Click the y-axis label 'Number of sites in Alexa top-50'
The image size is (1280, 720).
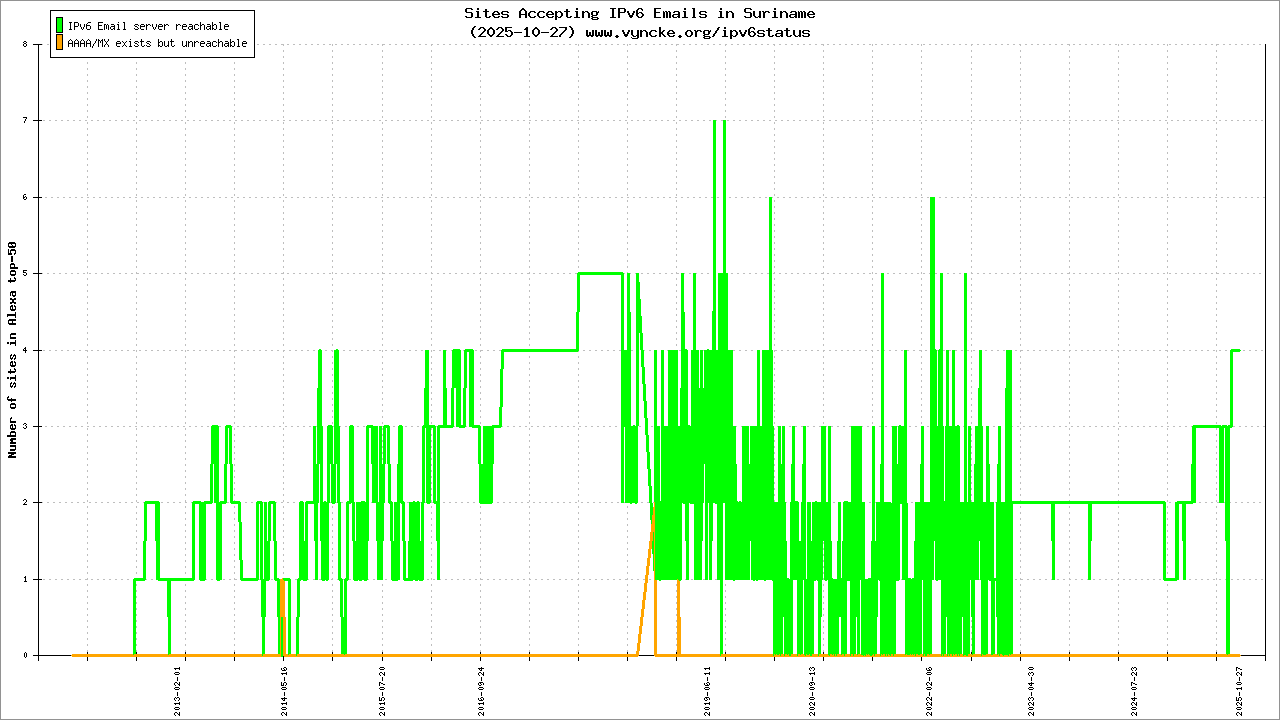[x=13, y=350]
